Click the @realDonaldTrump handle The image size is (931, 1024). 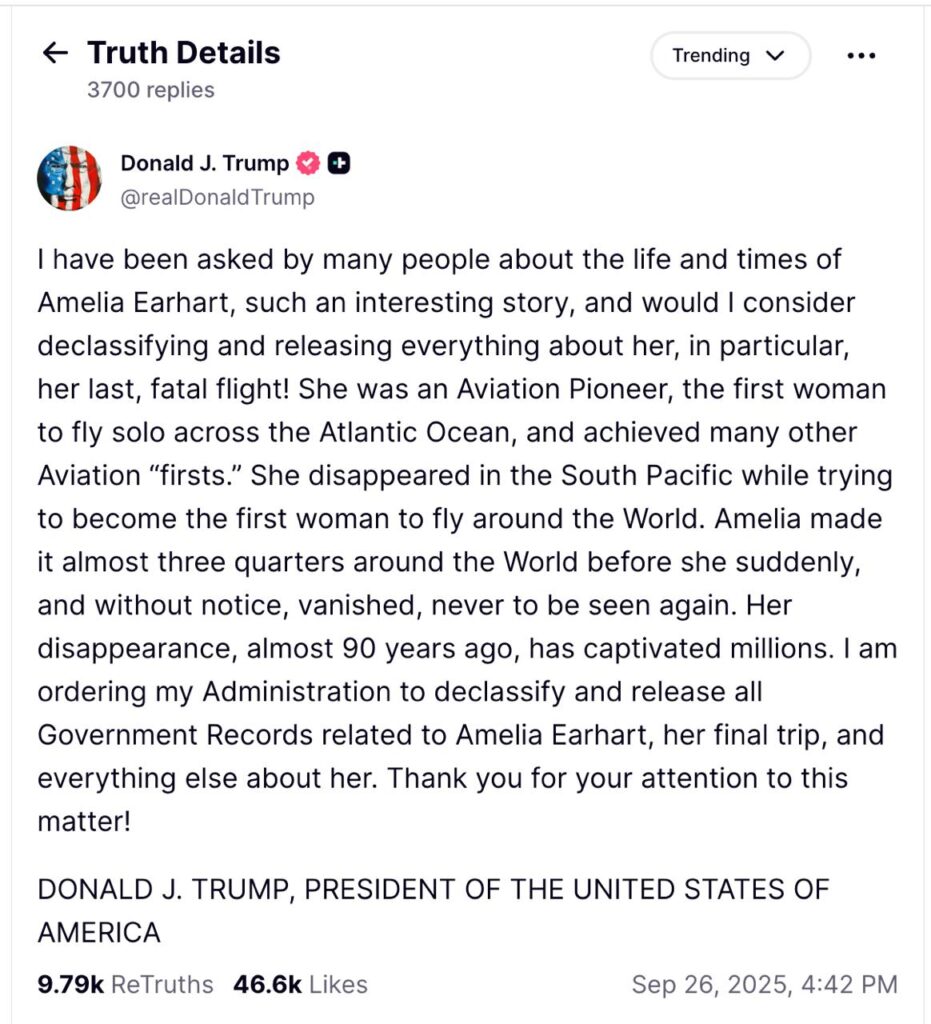[217, 197]
